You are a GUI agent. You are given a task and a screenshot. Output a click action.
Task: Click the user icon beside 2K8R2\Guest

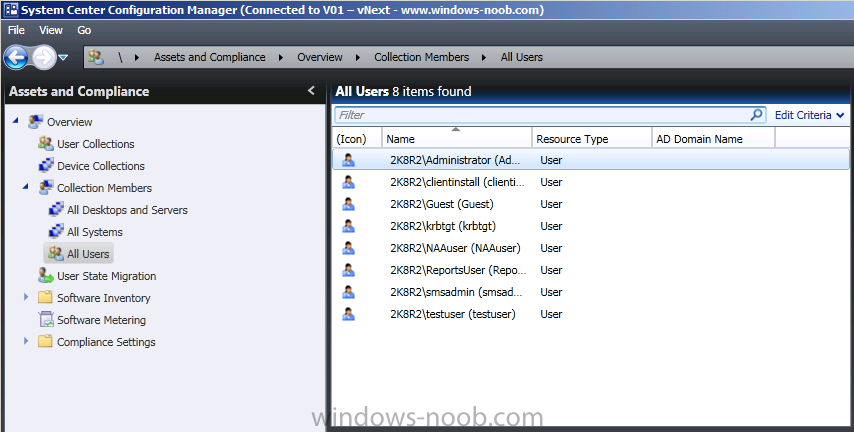click(x=349, y=204)
